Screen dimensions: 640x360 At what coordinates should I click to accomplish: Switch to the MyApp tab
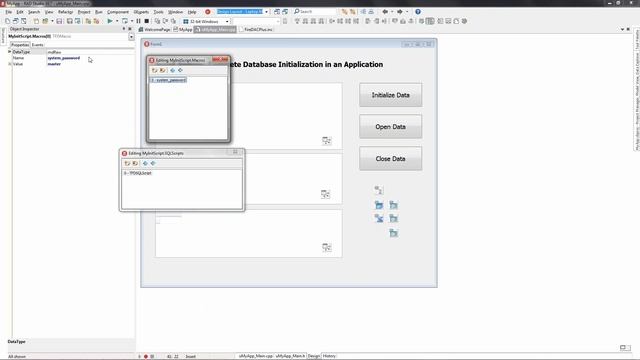click(182, 30)
